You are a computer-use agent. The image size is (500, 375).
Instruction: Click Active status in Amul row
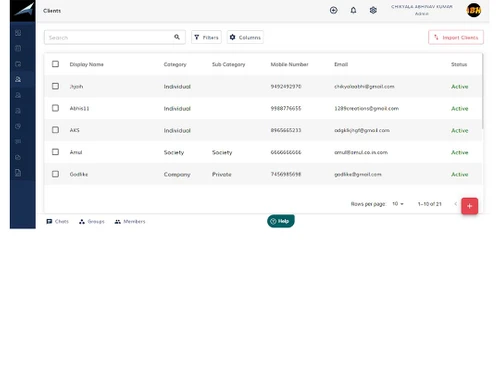coord(460,152)
